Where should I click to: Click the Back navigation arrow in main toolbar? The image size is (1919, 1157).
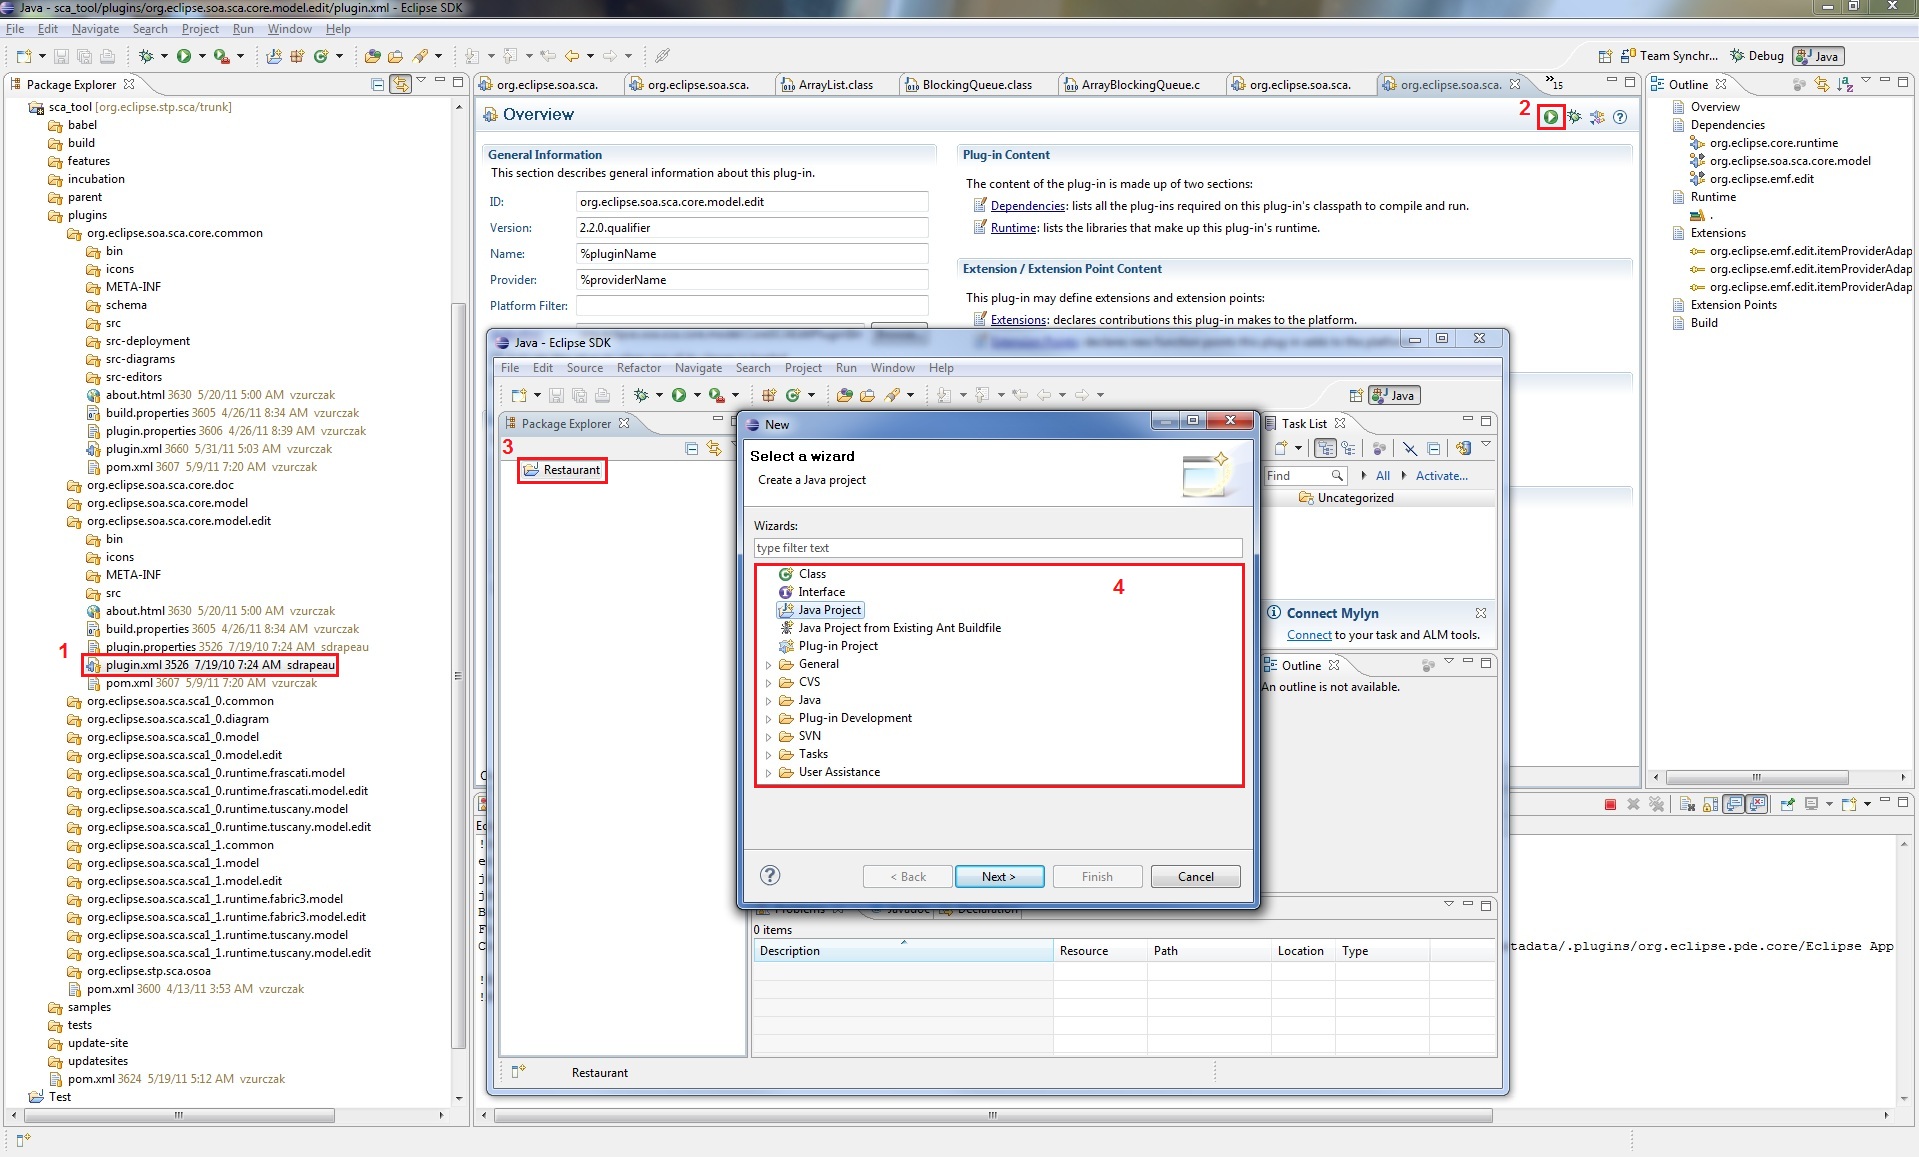click(x=572, y=56)
